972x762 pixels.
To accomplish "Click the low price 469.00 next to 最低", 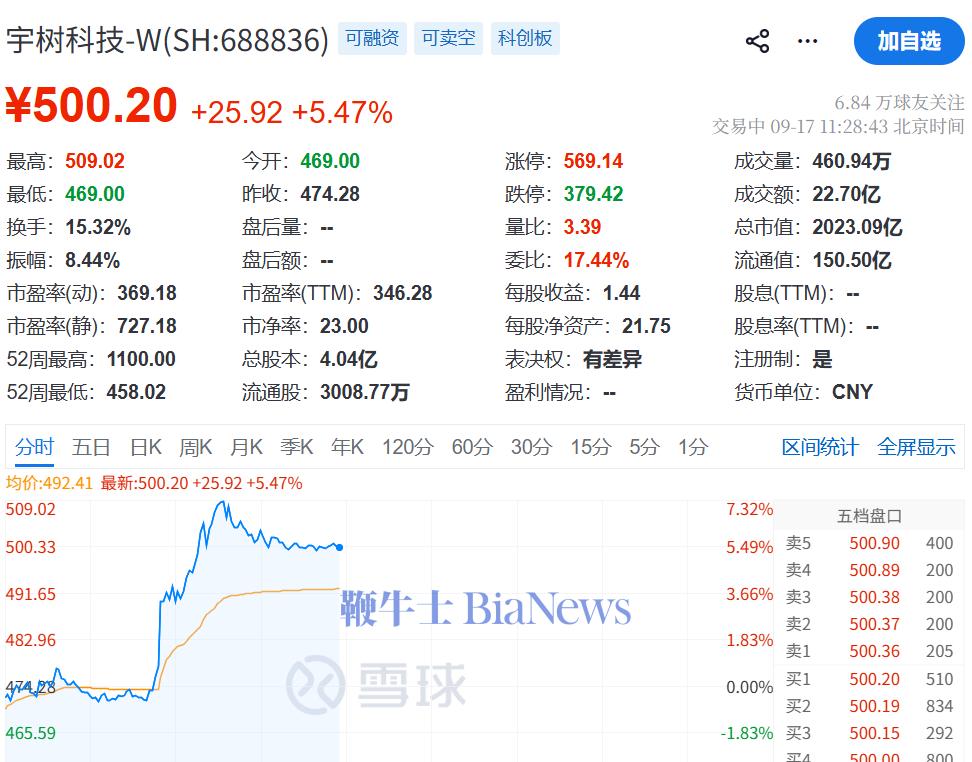I will [95, 194].
